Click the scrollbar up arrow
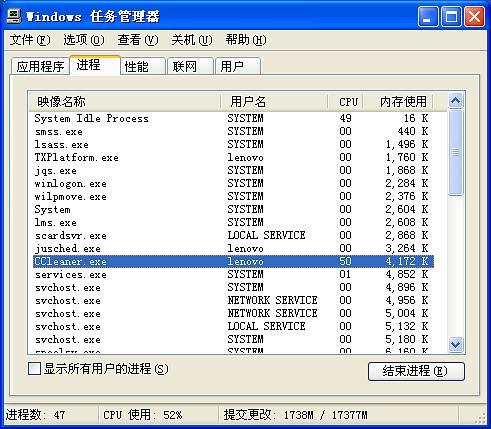 click(455, 101)
